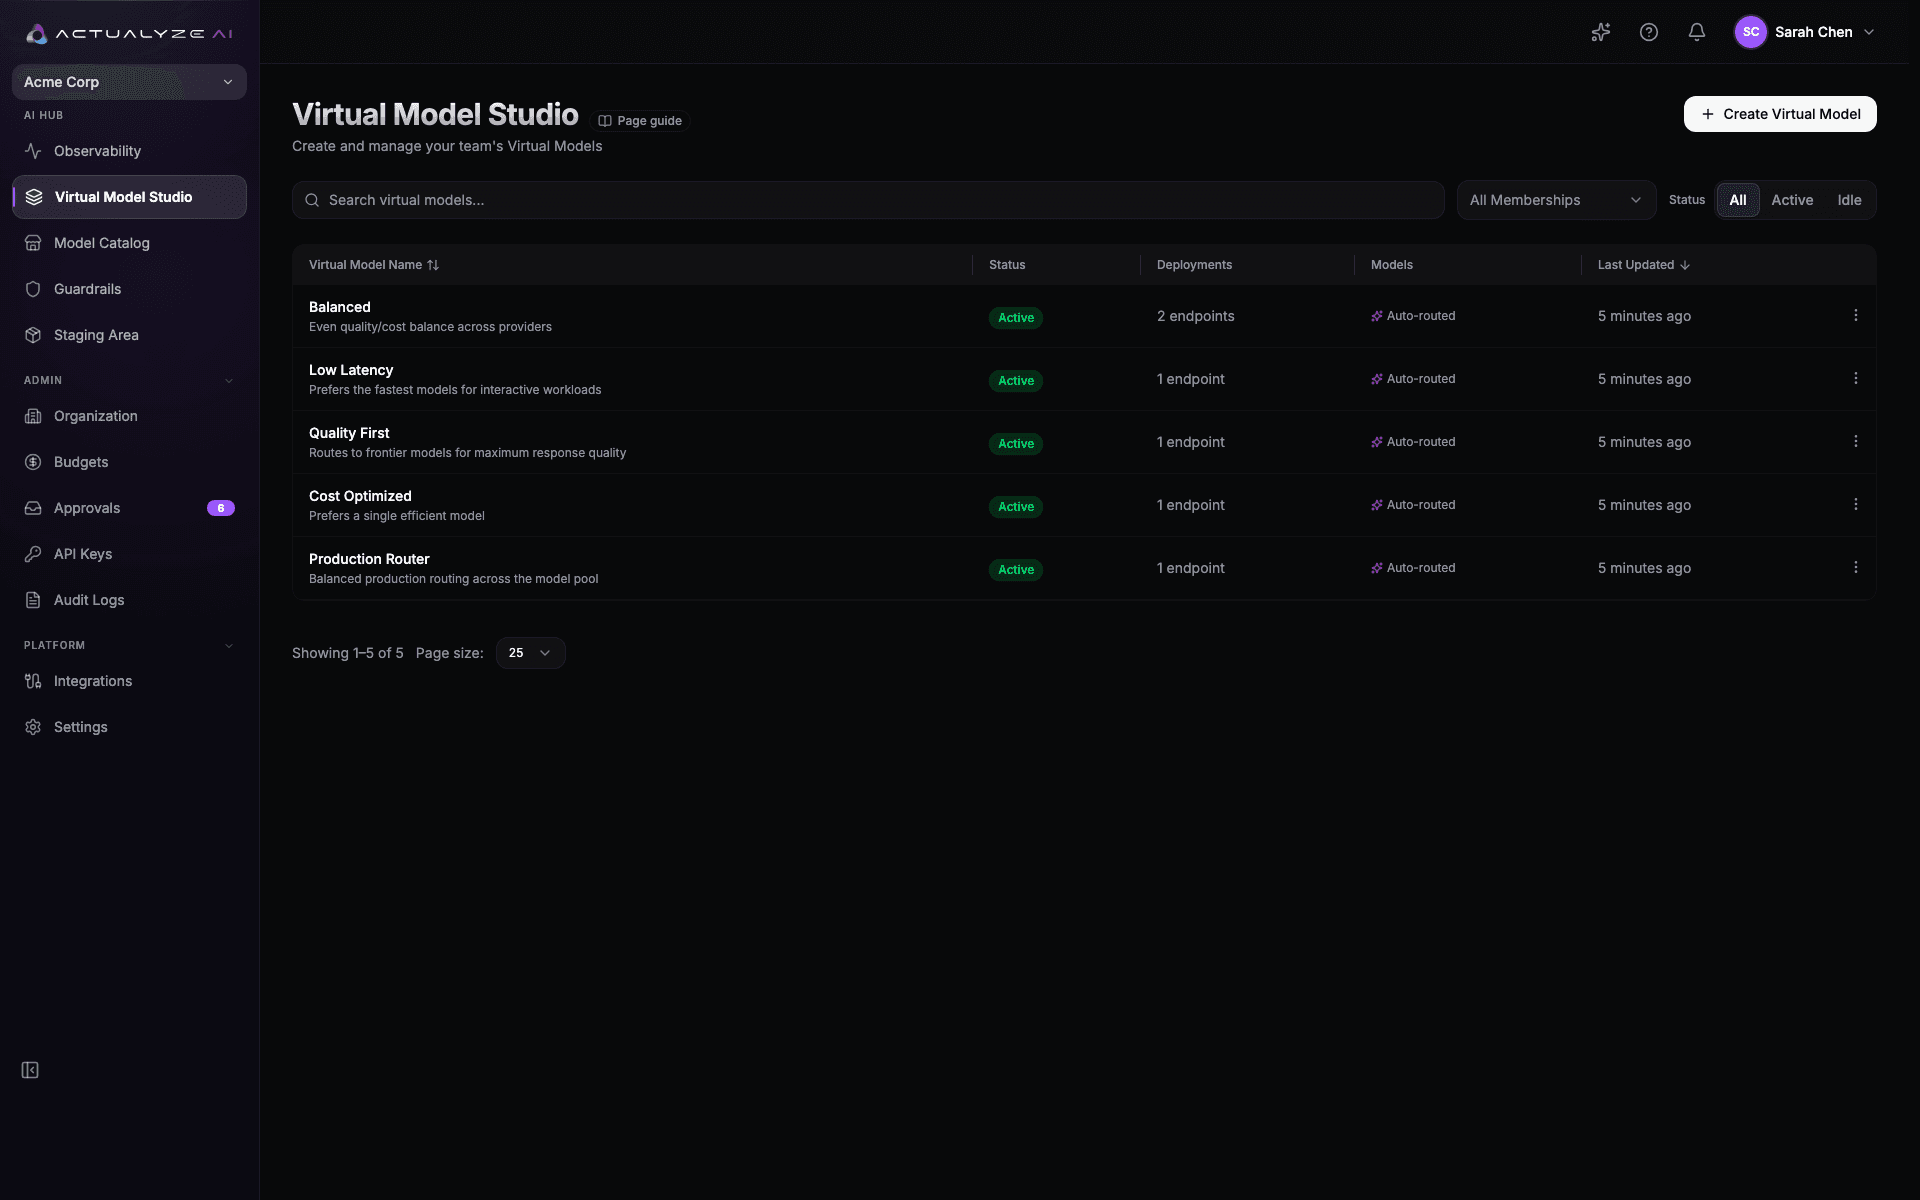The image size is (1920, 1200).
Task: Click the Approvals inbox icon
Action: [33, 508]
